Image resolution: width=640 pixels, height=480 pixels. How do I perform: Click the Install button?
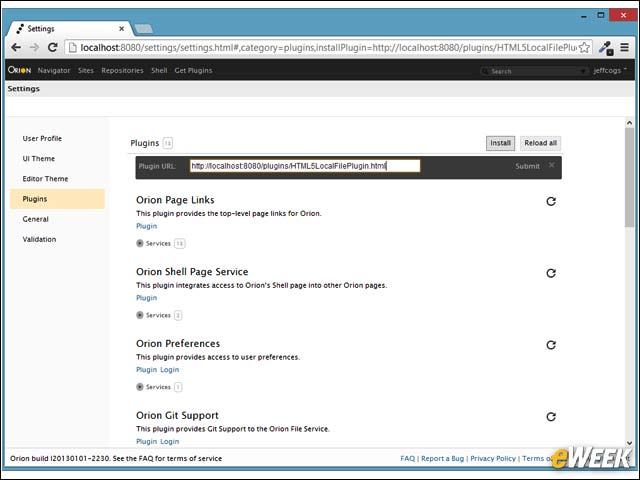pyautogui.click(x=500, y=143)
